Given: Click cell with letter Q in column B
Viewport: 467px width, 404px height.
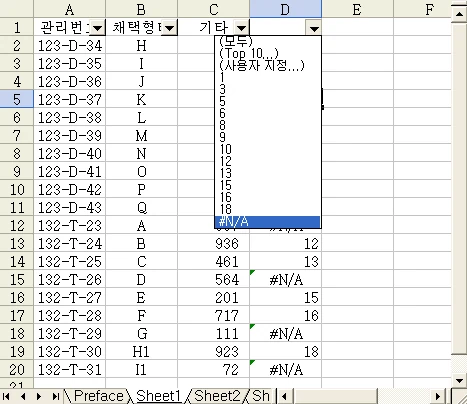Looking at the screenshot, I should [141, 208].
